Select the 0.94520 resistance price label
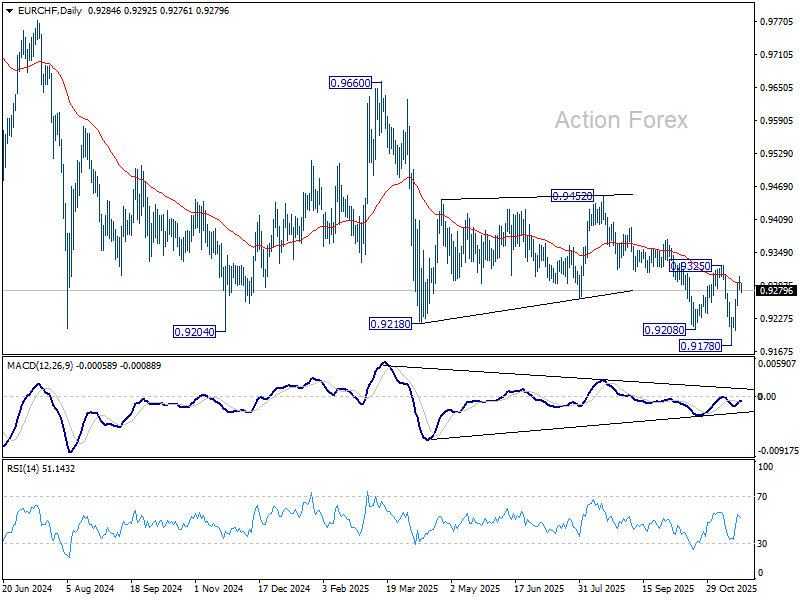The image size is (800, 600). click(x=572, y=195)
